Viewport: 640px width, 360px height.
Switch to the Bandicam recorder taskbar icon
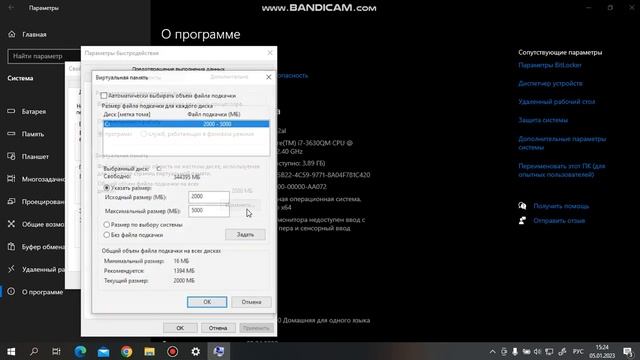(x=172, y=351)
